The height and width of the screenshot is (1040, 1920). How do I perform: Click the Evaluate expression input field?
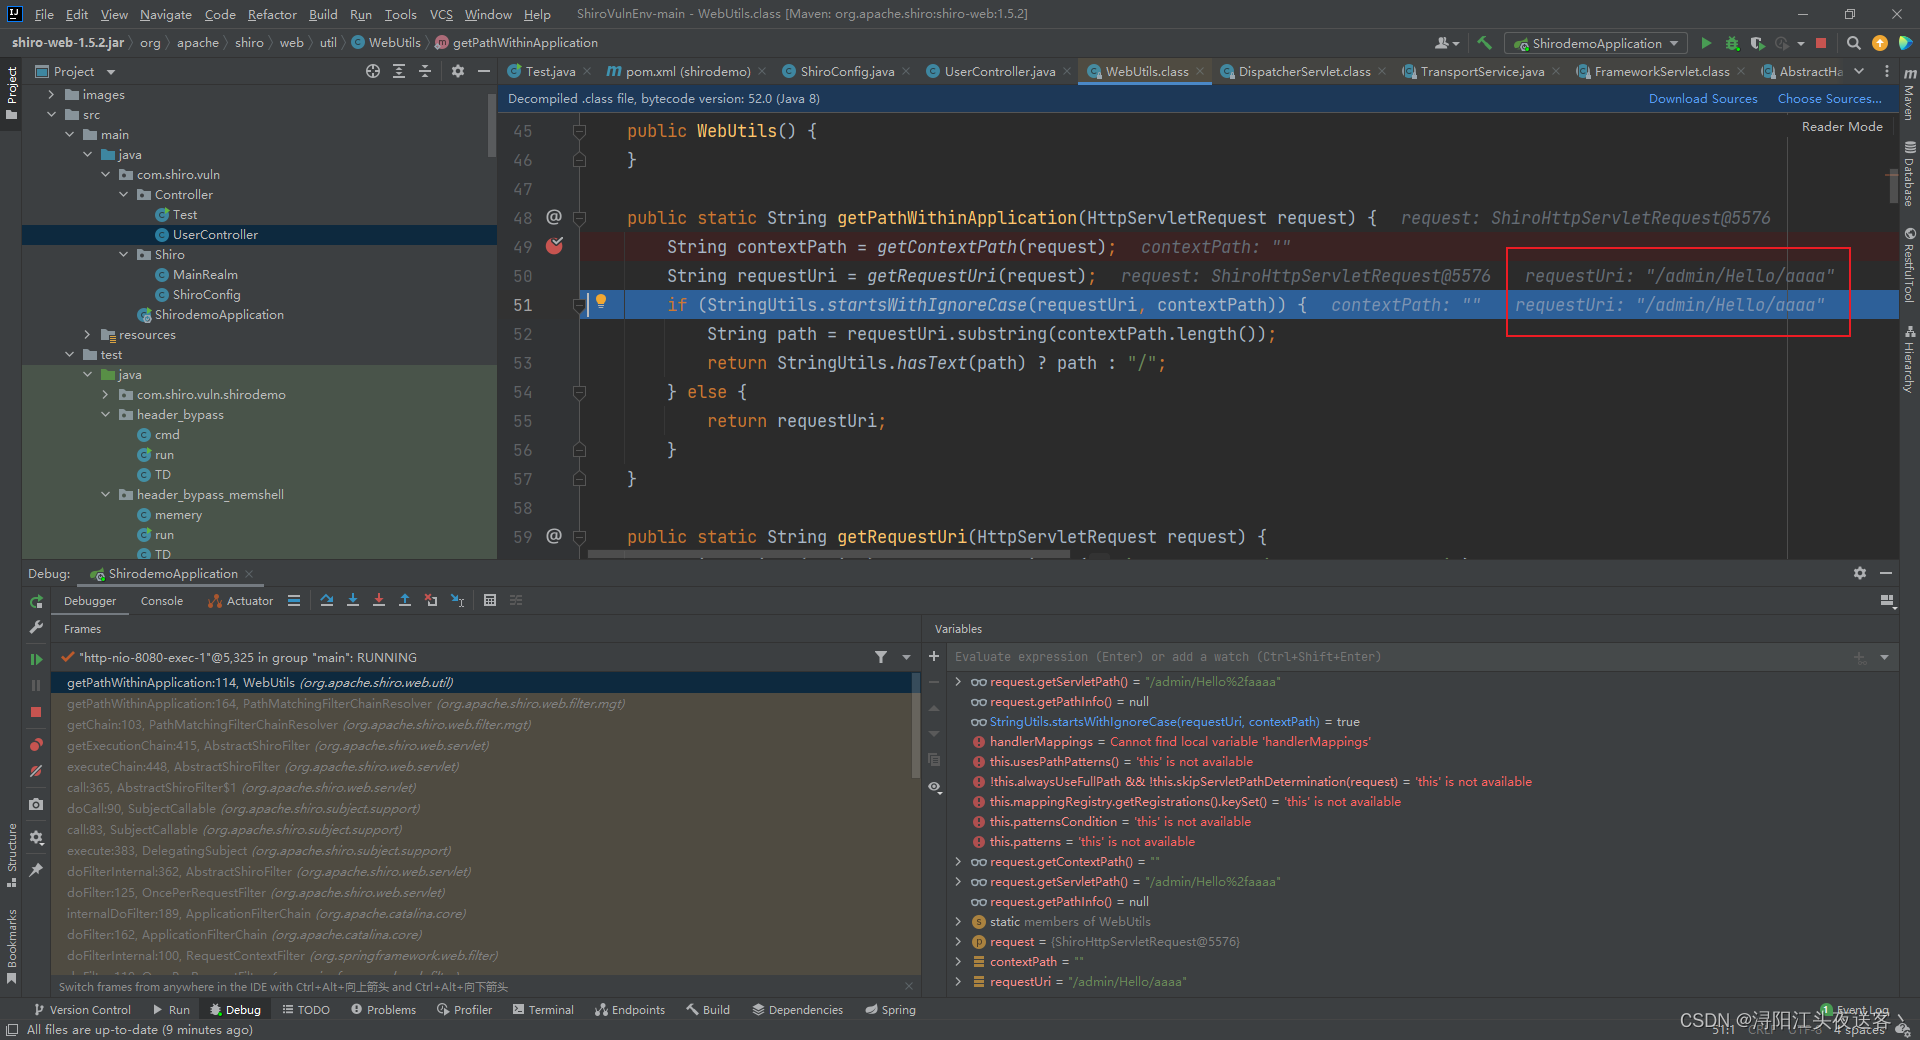[x=1400, y=657]
